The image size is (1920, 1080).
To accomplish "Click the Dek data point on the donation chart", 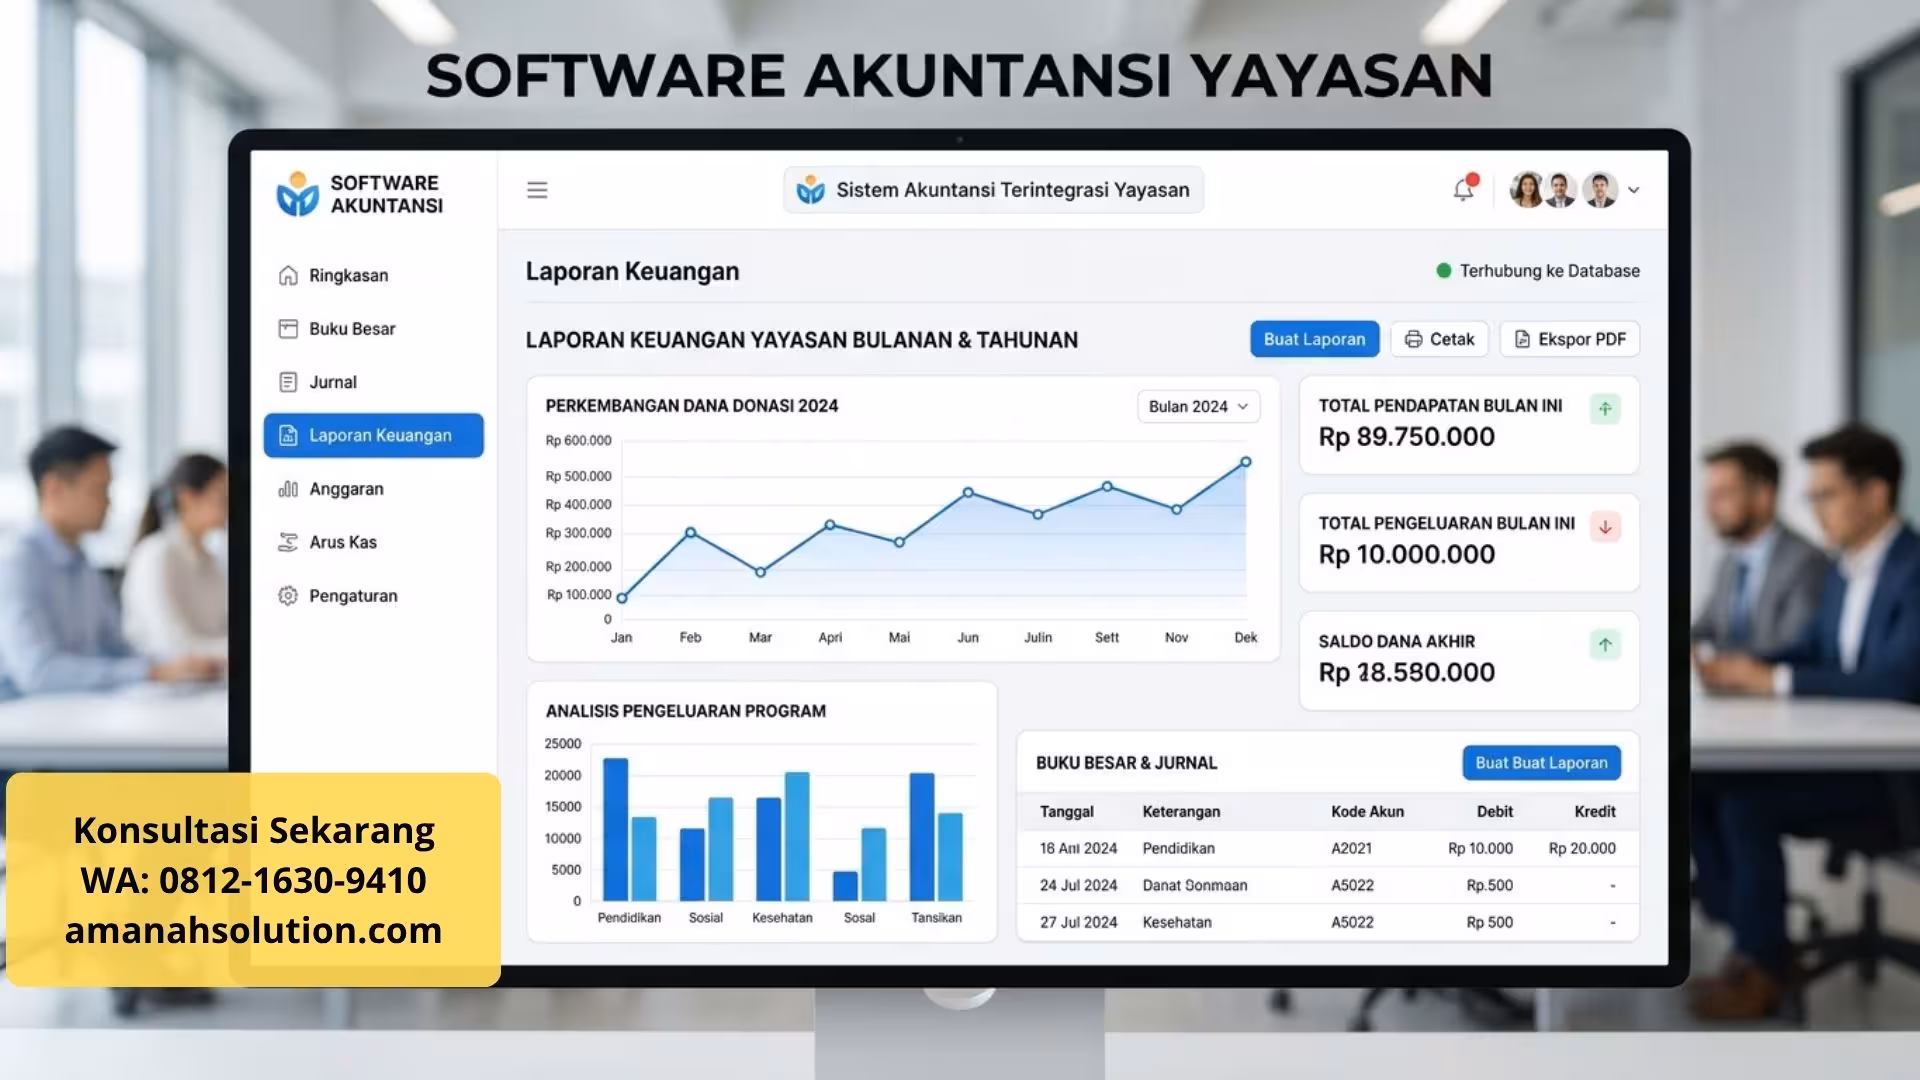I will 1246,462.
